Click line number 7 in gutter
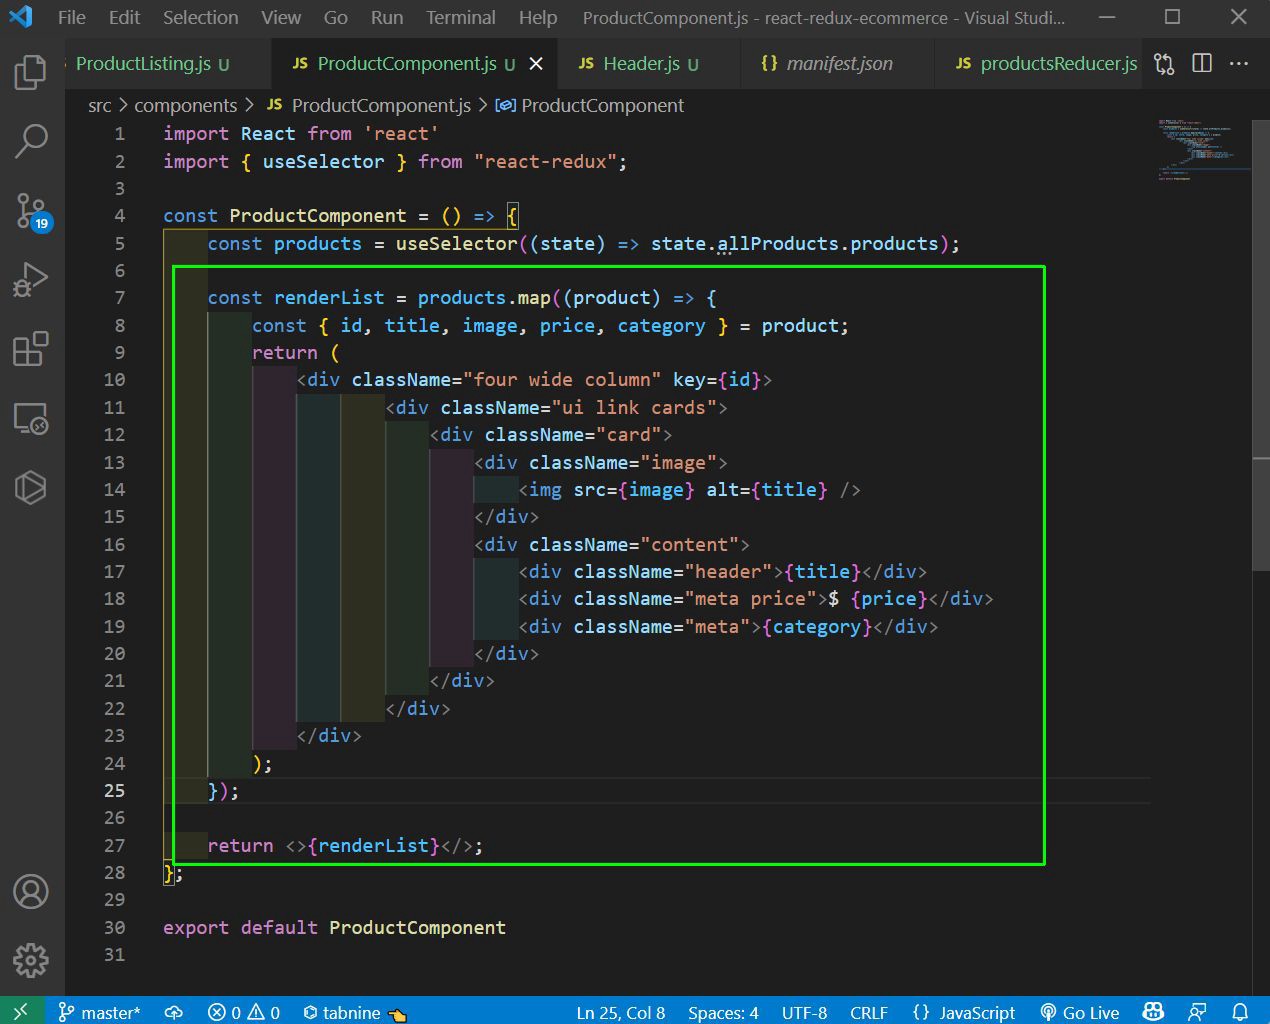The height and width of the screenshot is (1024, 1270). pos(120,298)
